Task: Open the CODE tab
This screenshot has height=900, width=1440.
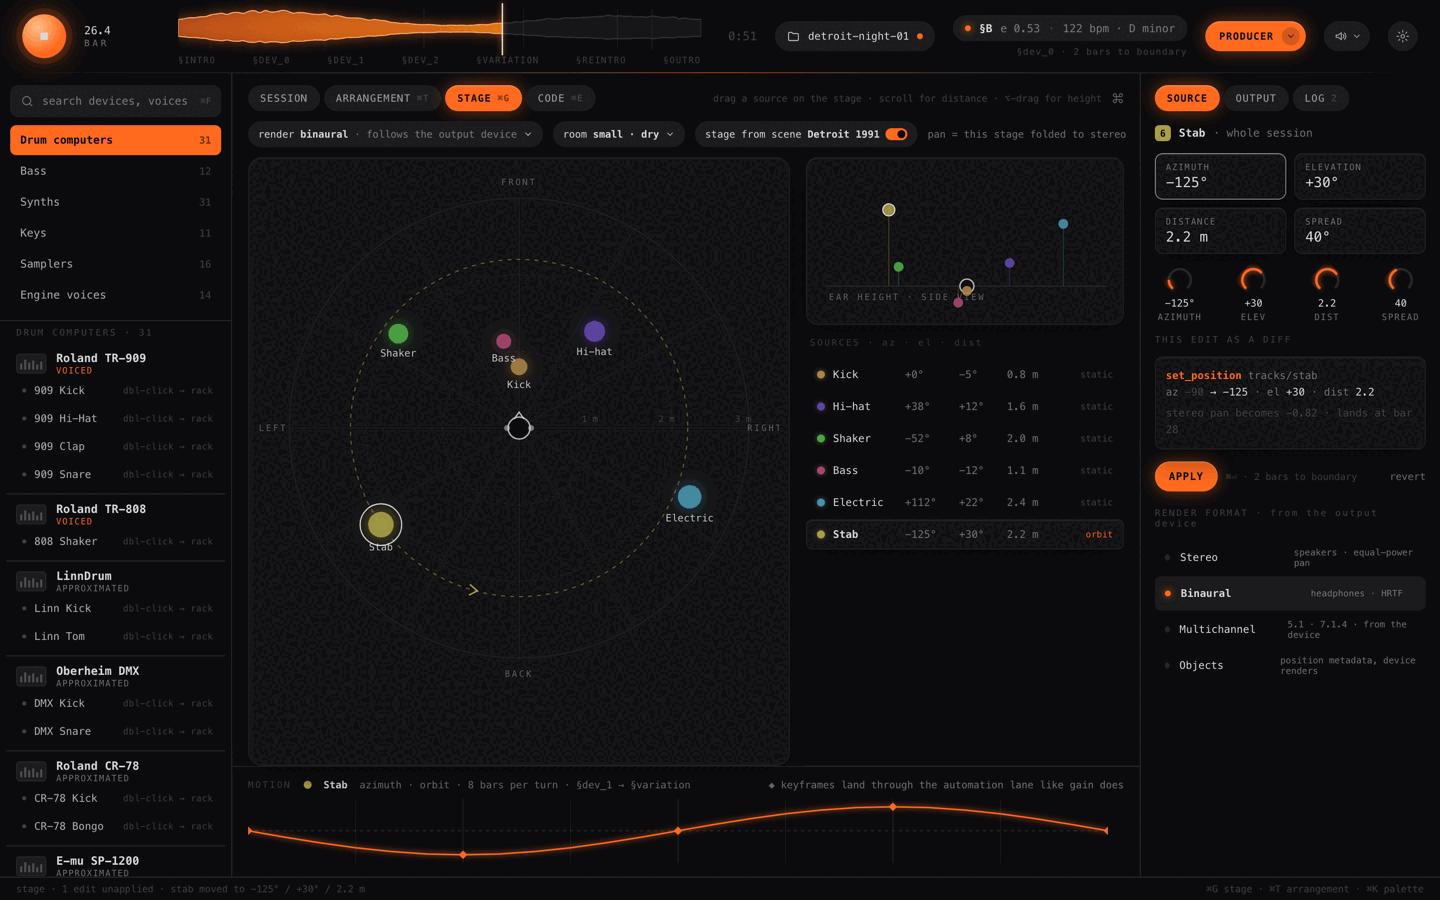Action: (559, 98)
